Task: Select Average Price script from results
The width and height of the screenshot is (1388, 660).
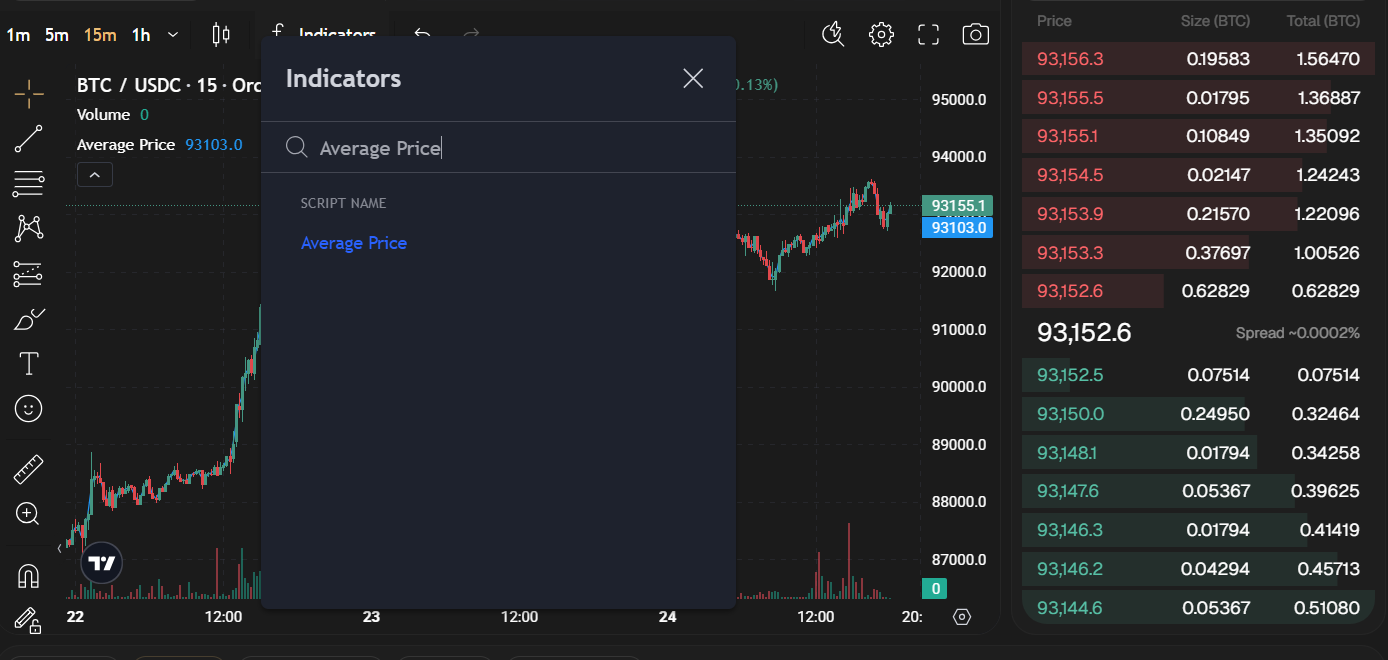Action: (x=354, y=243)
